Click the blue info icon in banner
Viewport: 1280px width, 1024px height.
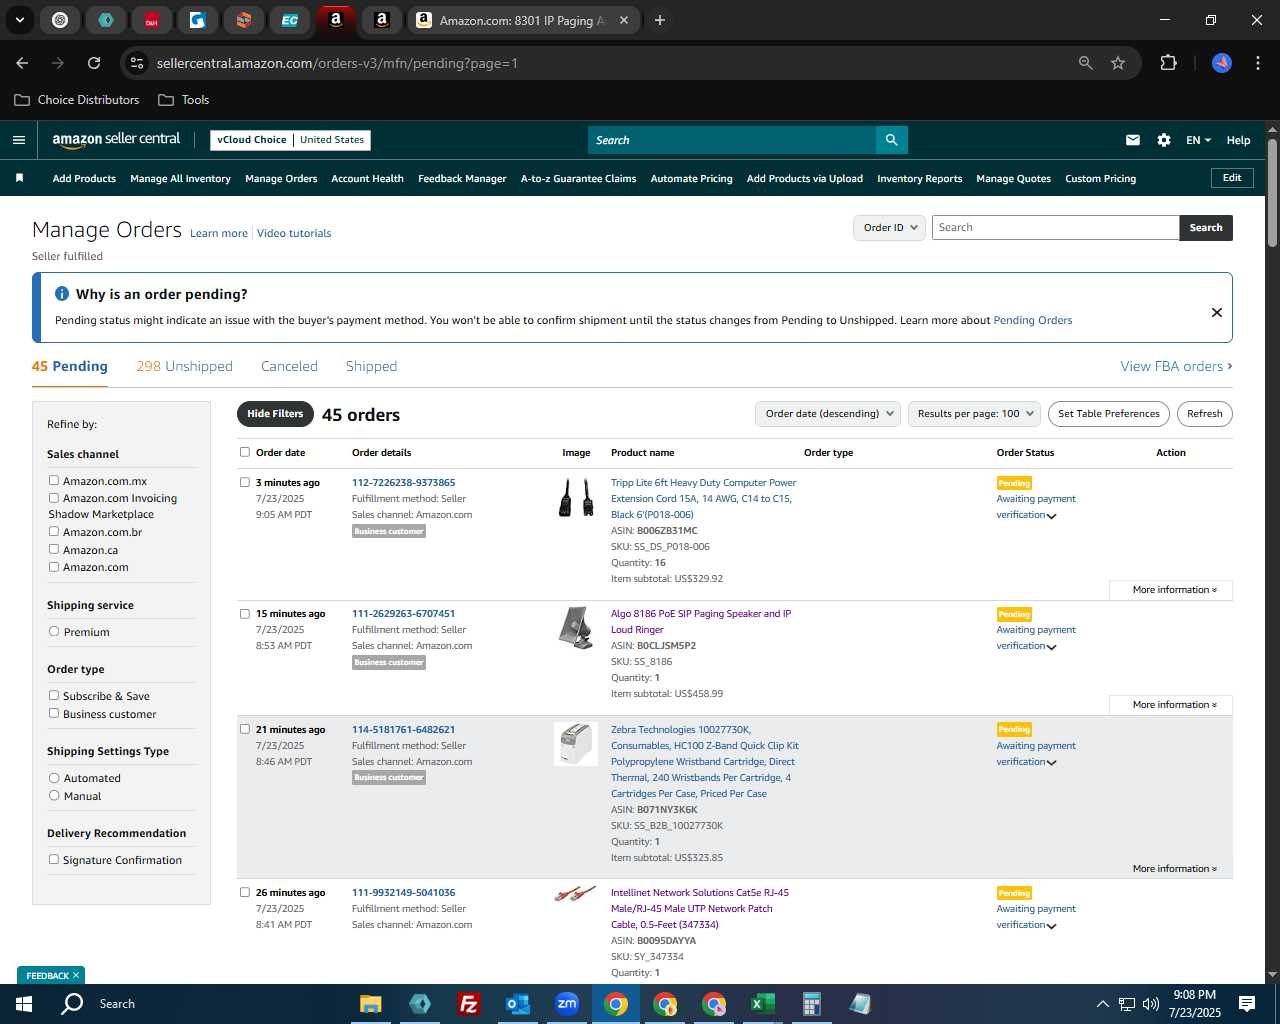point(62,294)
